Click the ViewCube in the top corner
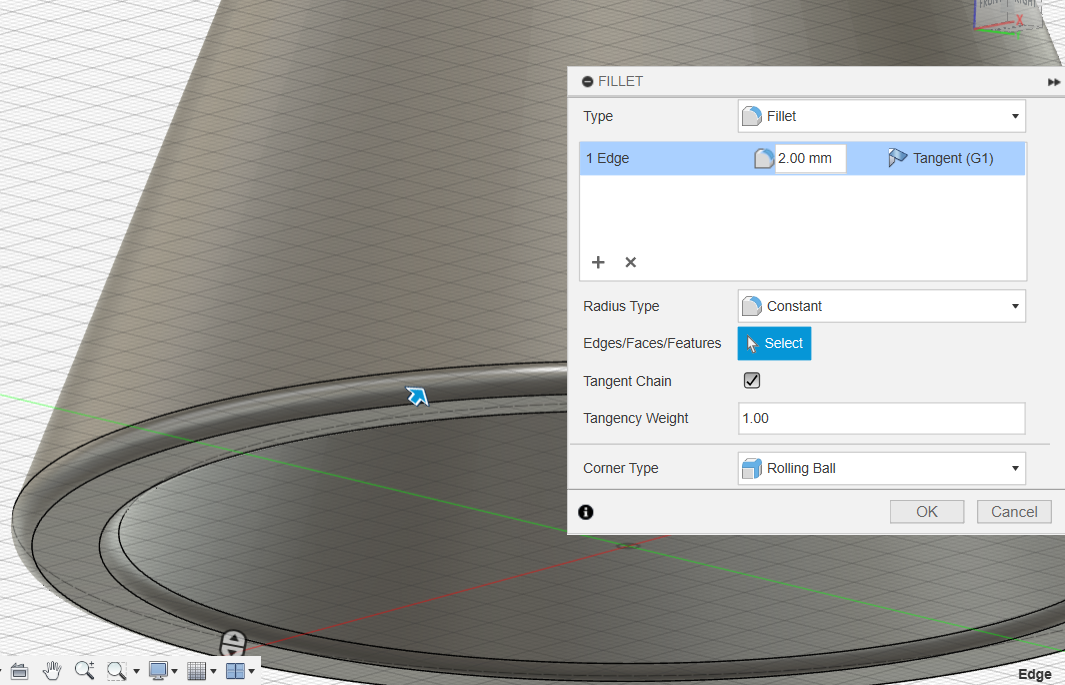 1011,15
